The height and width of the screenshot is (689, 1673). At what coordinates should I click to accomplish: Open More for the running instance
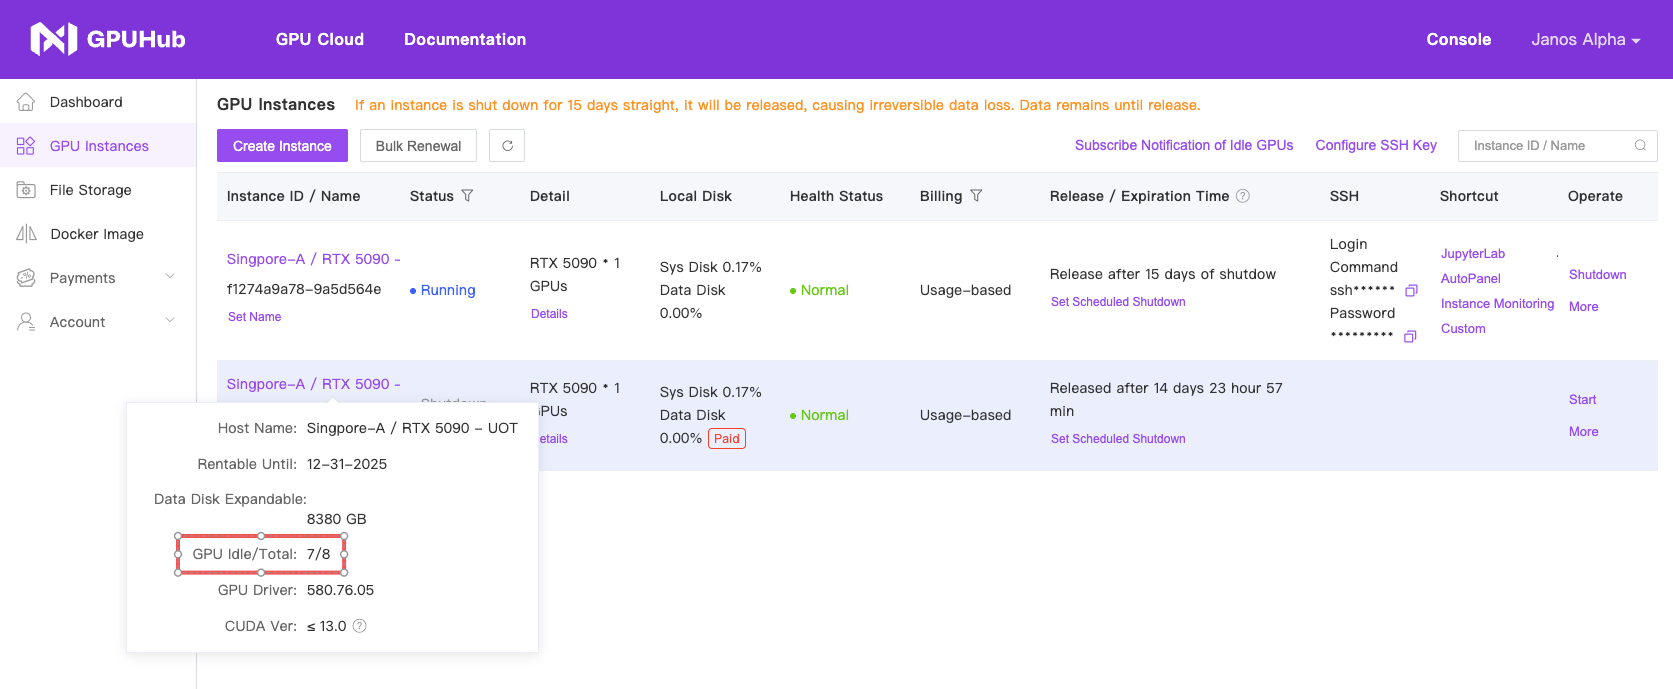1583,307
